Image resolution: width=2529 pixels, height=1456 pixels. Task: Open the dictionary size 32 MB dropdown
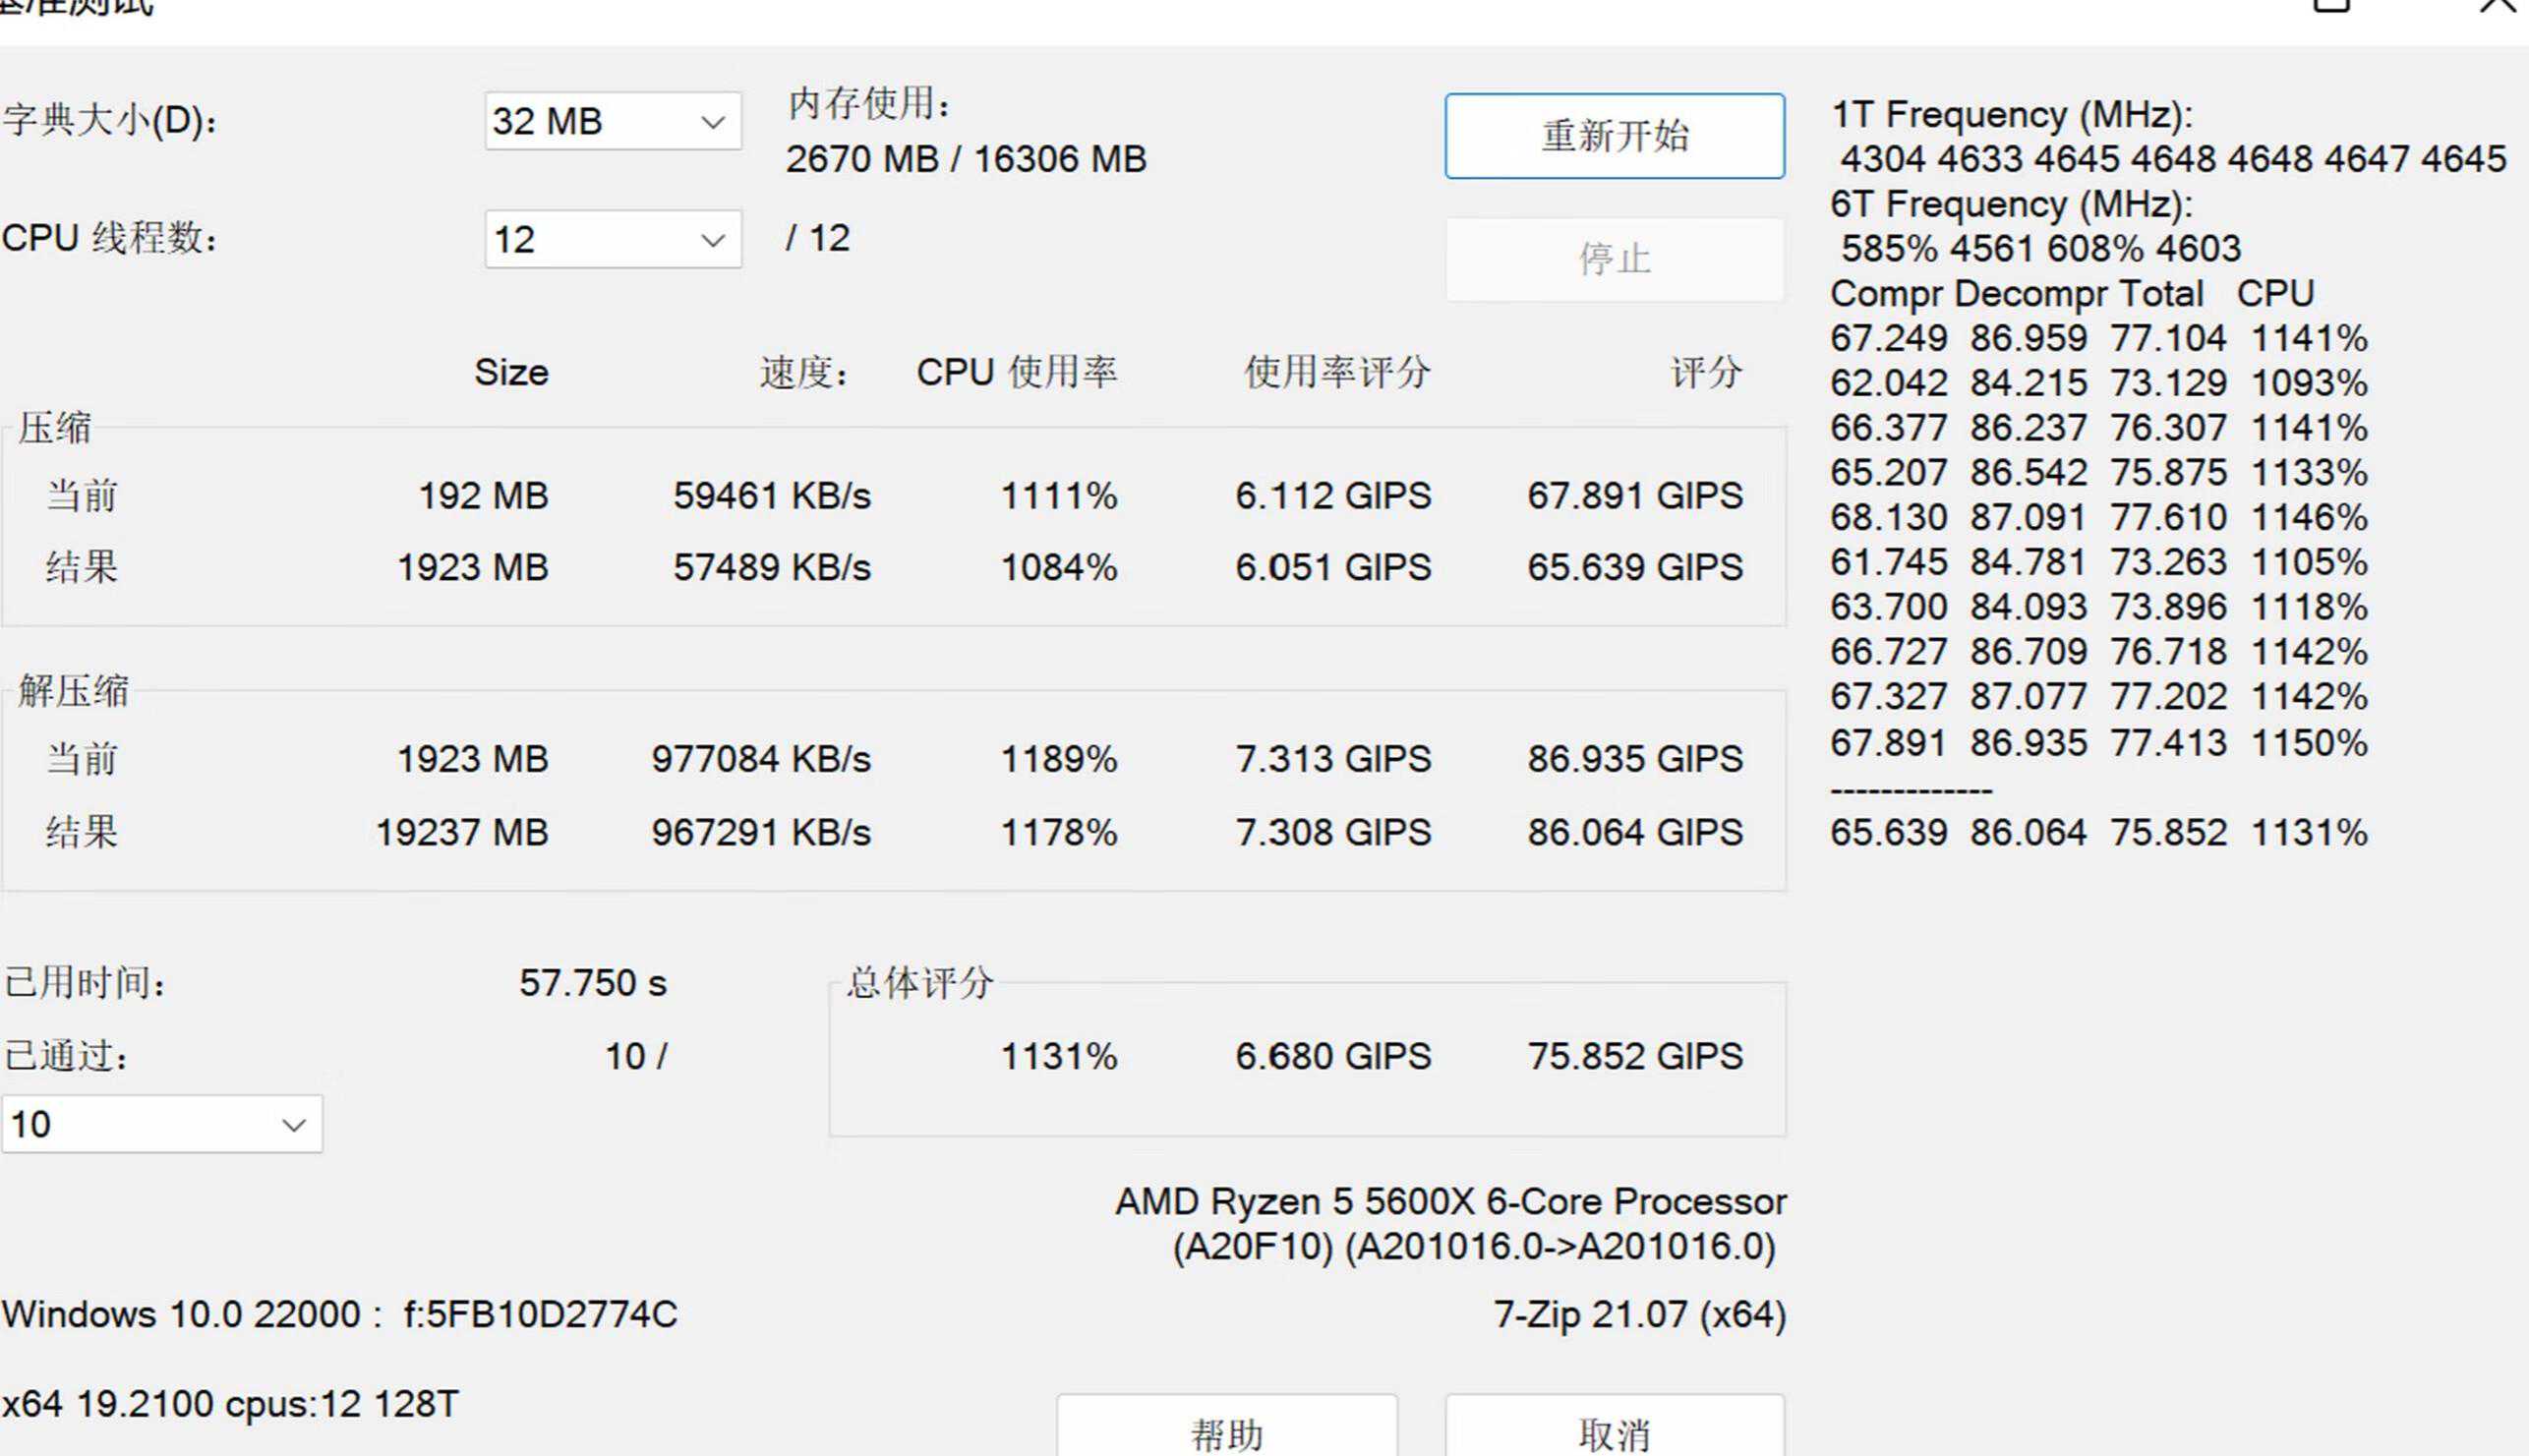(x=612, y=122)
